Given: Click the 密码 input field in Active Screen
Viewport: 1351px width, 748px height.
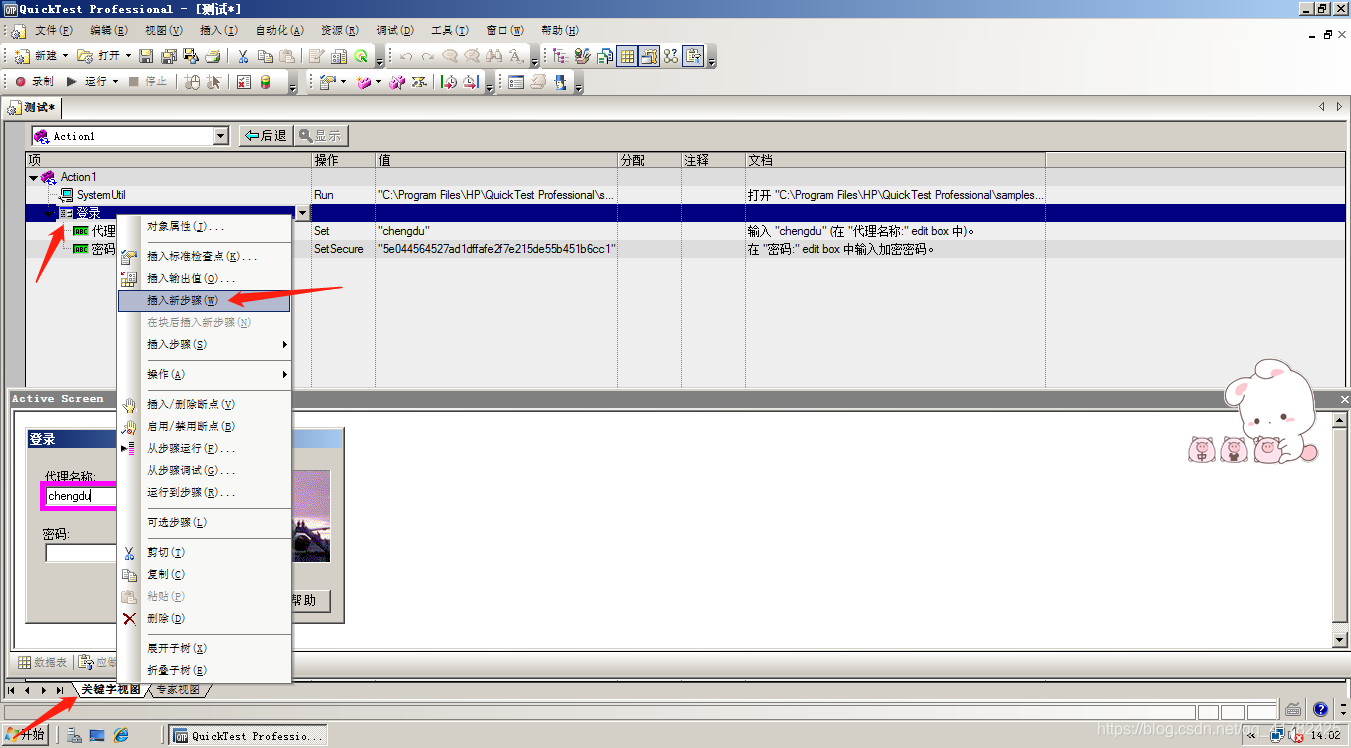Looking at the screenshot, I should point(82,553).
